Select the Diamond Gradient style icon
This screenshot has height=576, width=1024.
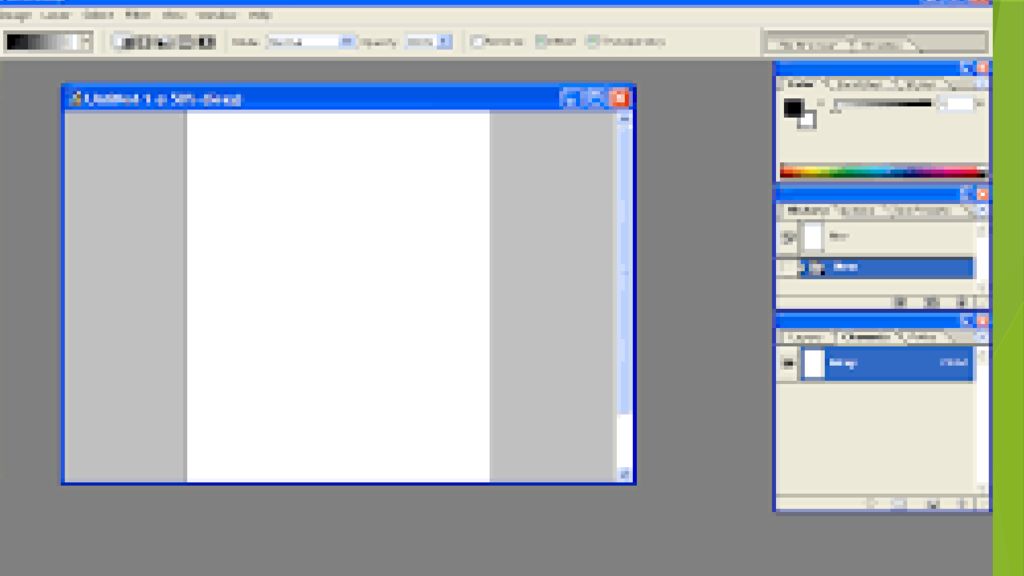[207, 42]
